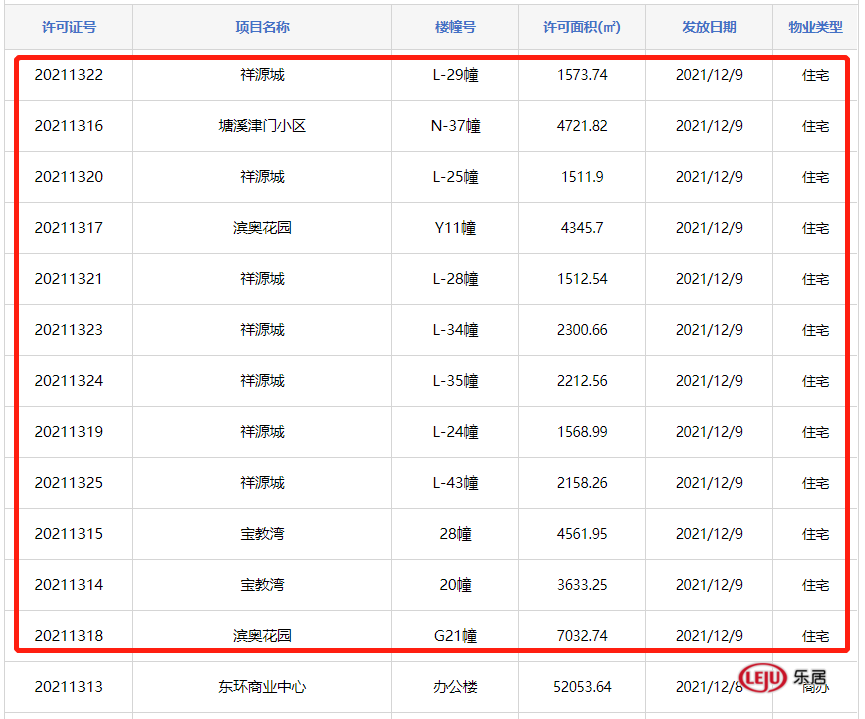Click date 2021/12/9 in 20211318 row
This screenshot has width=865, height=719.
coord(709,636)
